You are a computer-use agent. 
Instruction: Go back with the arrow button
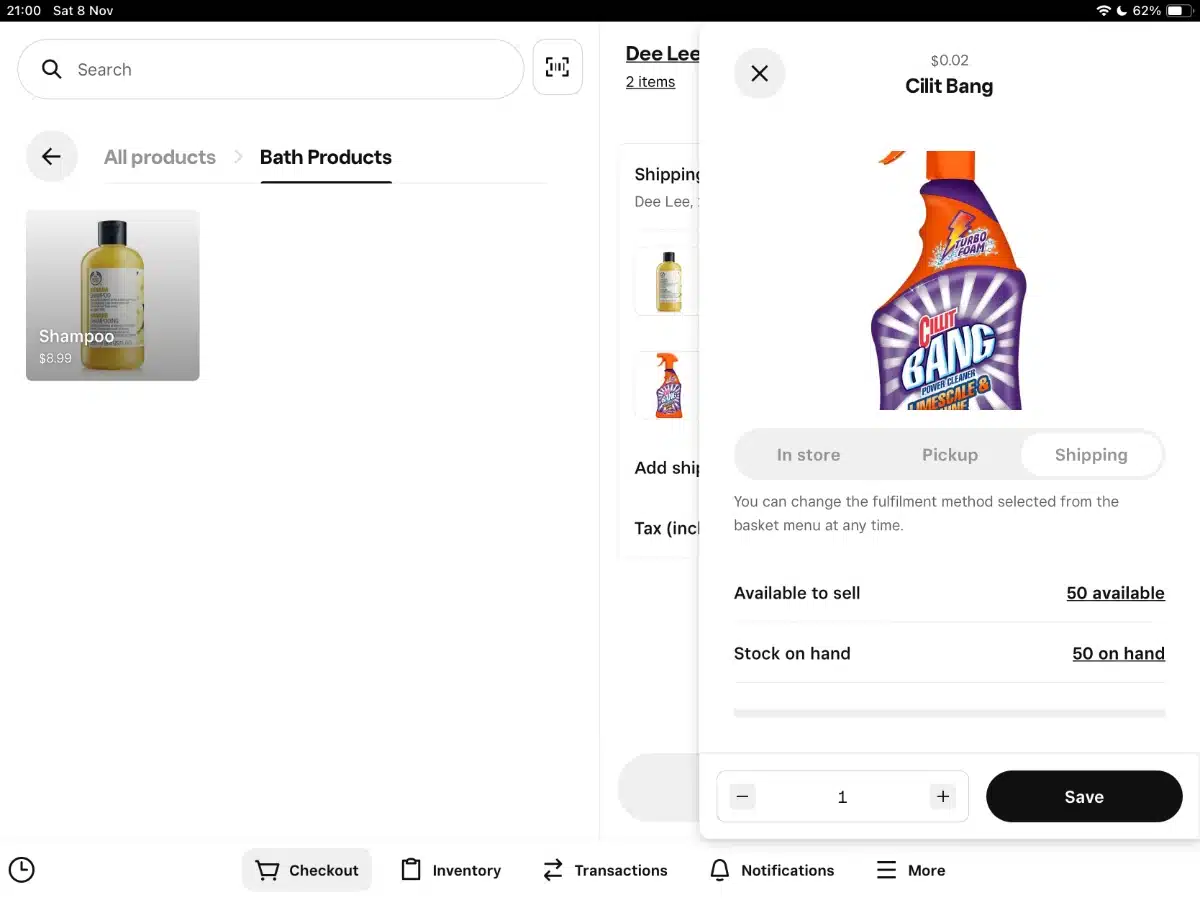click(51, 156)
